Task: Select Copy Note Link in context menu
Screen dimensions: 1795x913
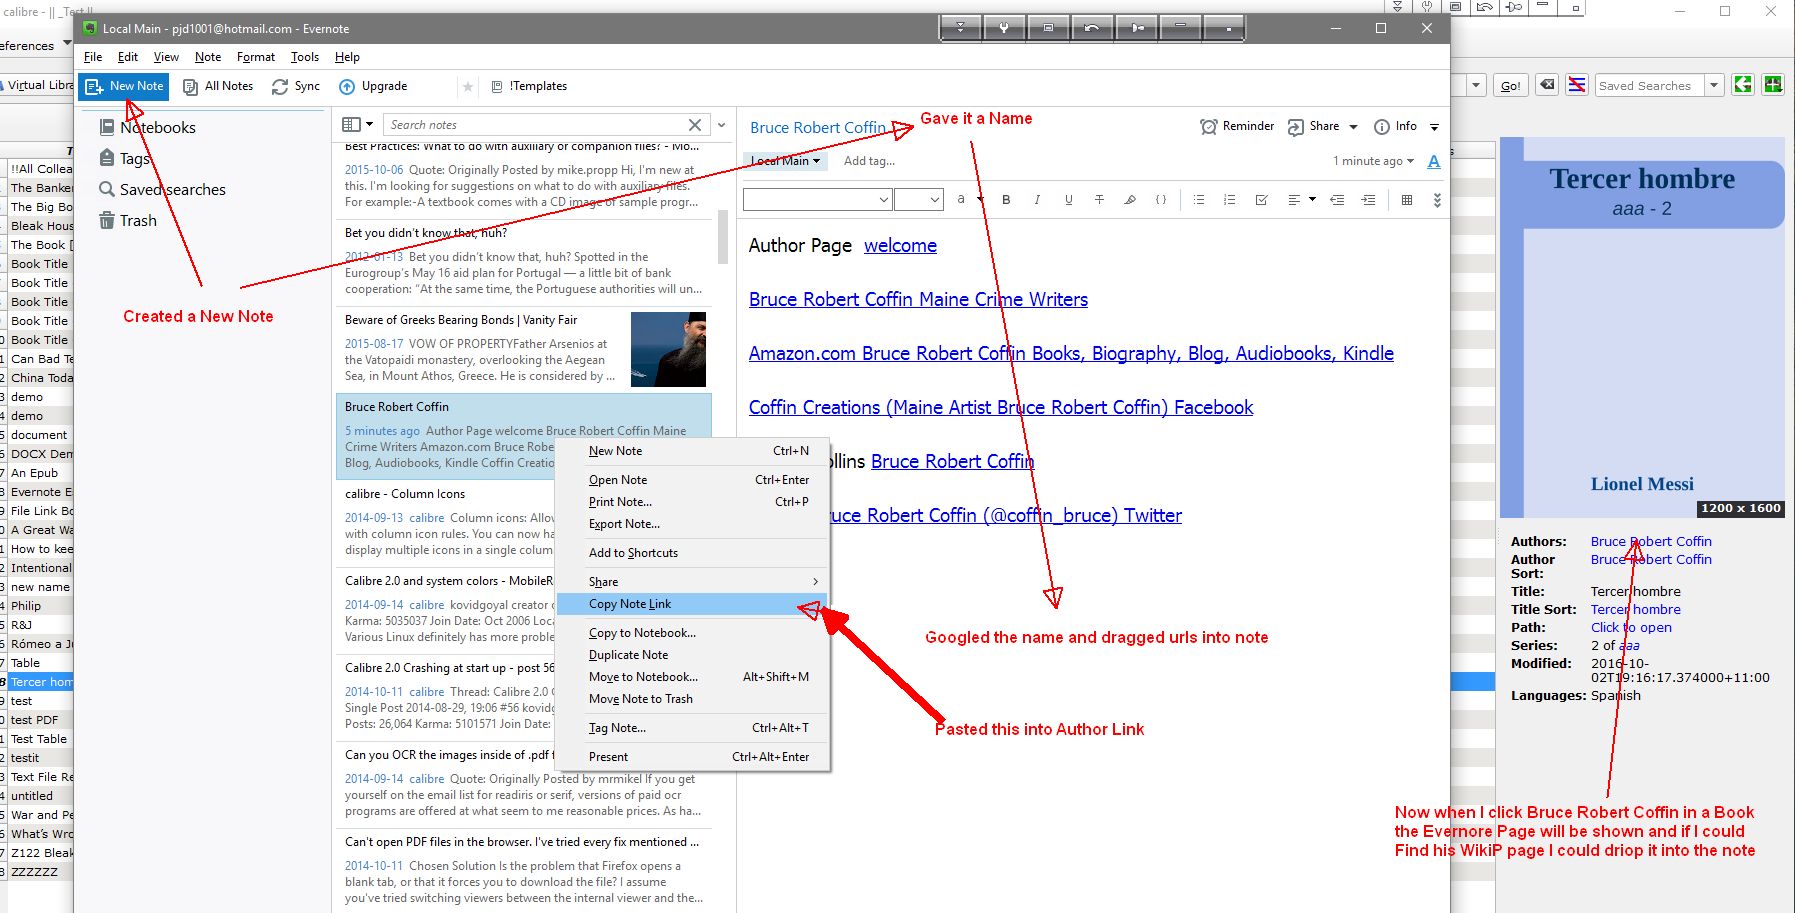Action: click(x=693, y=604)
